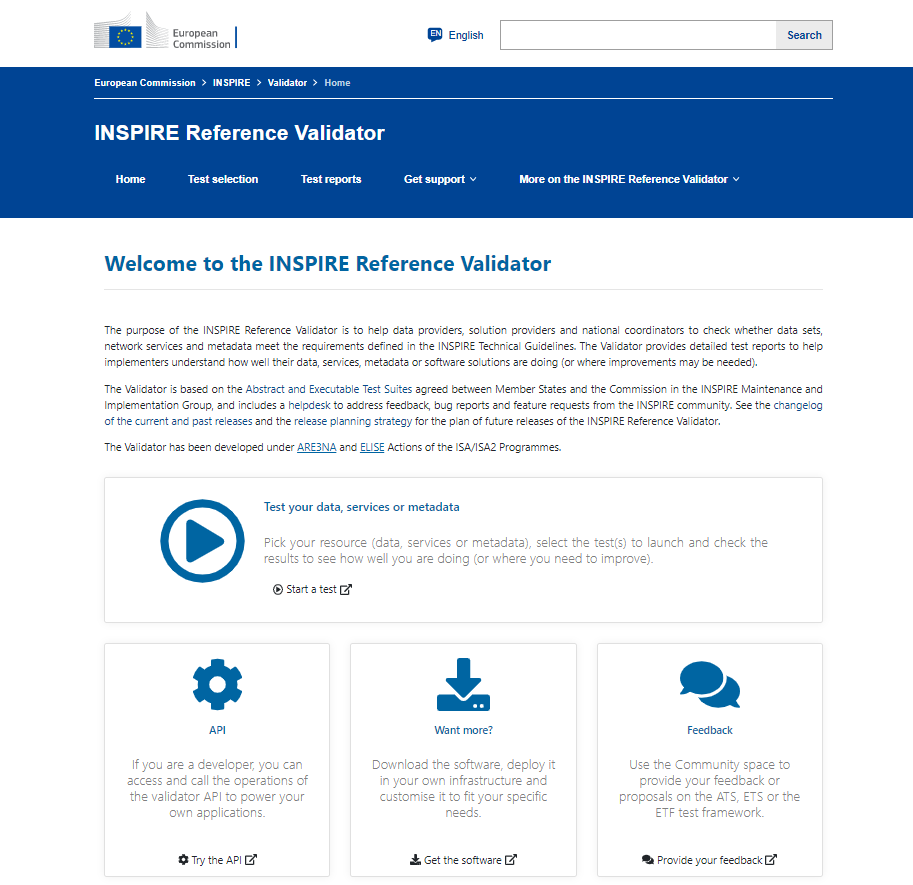
Task: Click the API gear icon
Action: point(217,685)
